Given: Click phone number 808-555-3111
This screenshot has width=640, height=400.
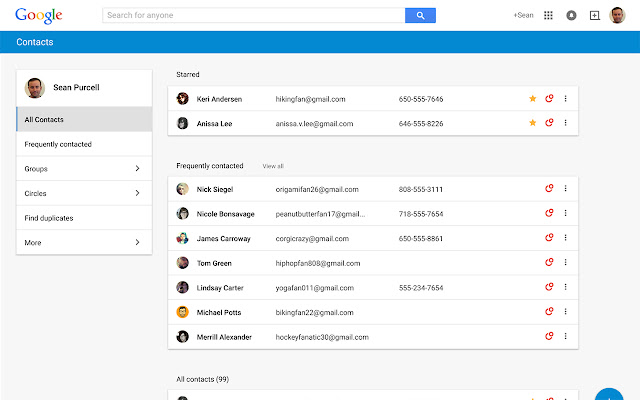Looking at the screenshot, I should (x=421, y=189).
